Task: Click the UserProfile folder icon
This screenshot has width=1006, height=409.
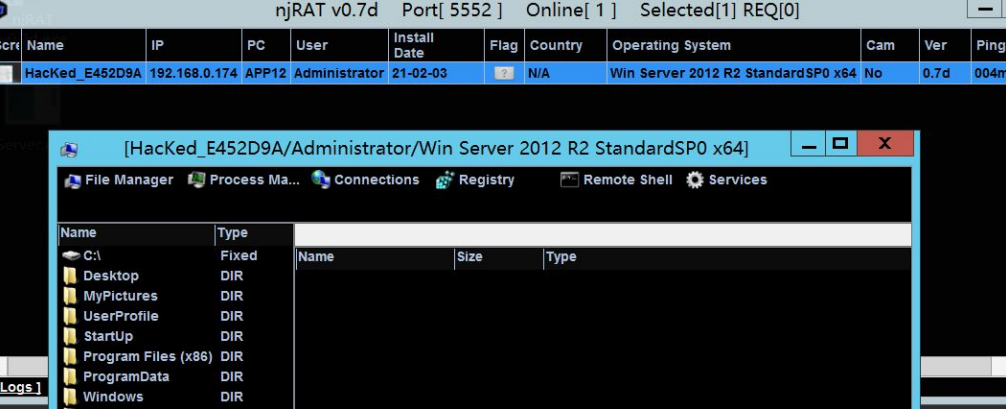Action: pyautogui.click(x=70, y=317)
